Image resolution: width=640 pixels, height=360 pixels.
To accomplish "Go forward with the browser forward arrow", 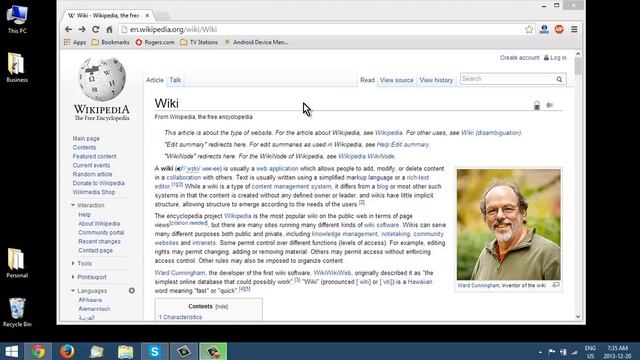I will pos(82,29).
